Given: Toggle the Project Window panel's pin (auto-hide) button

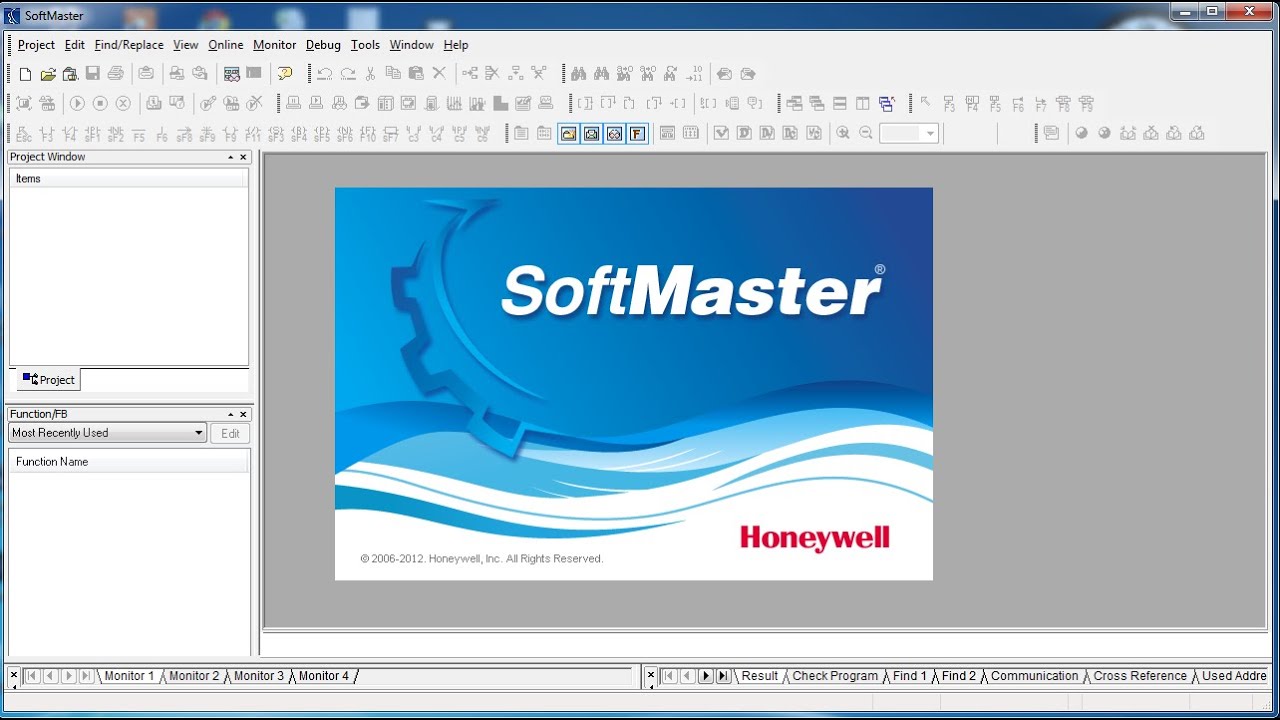Looking at the screenshot, I should tap(231, 157).
